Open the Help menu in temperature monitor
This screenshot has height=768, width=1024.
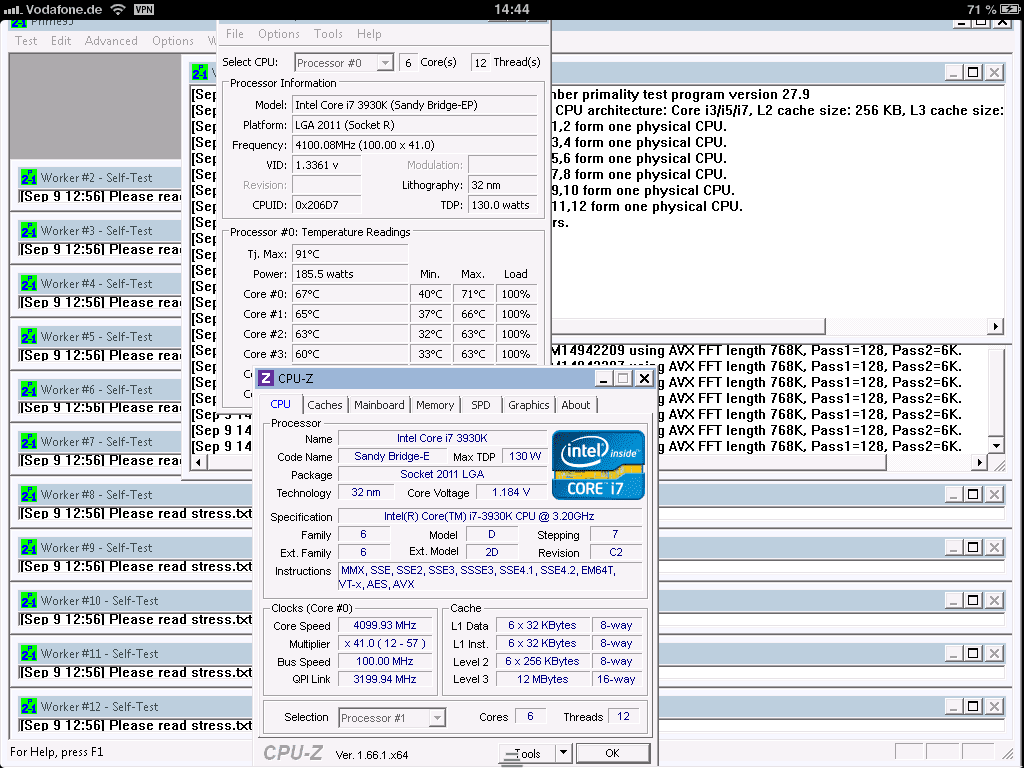(x=369, y=34)
